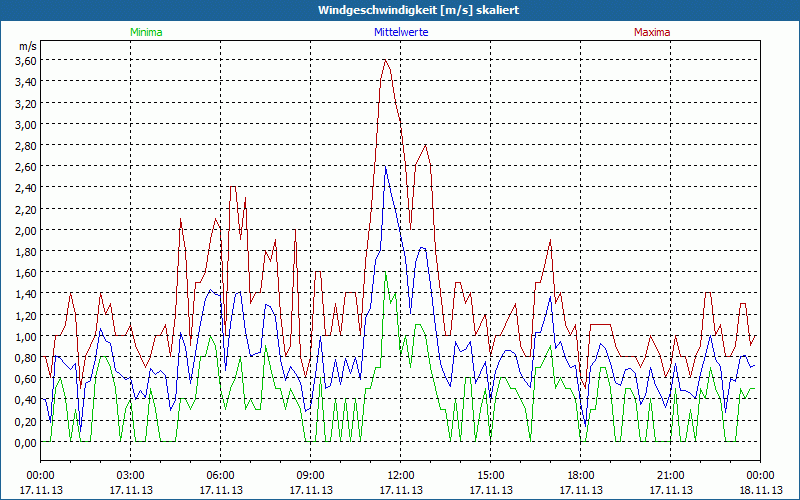Click the "1,80" y-axis value
The image size is (800, 500).
[26, 252]
